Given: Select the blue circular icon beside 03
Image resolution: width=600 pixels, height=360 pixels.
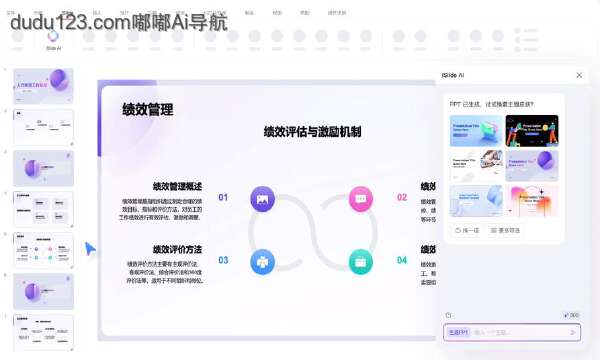Looking at the screenshot, I should tap(262, 262).
